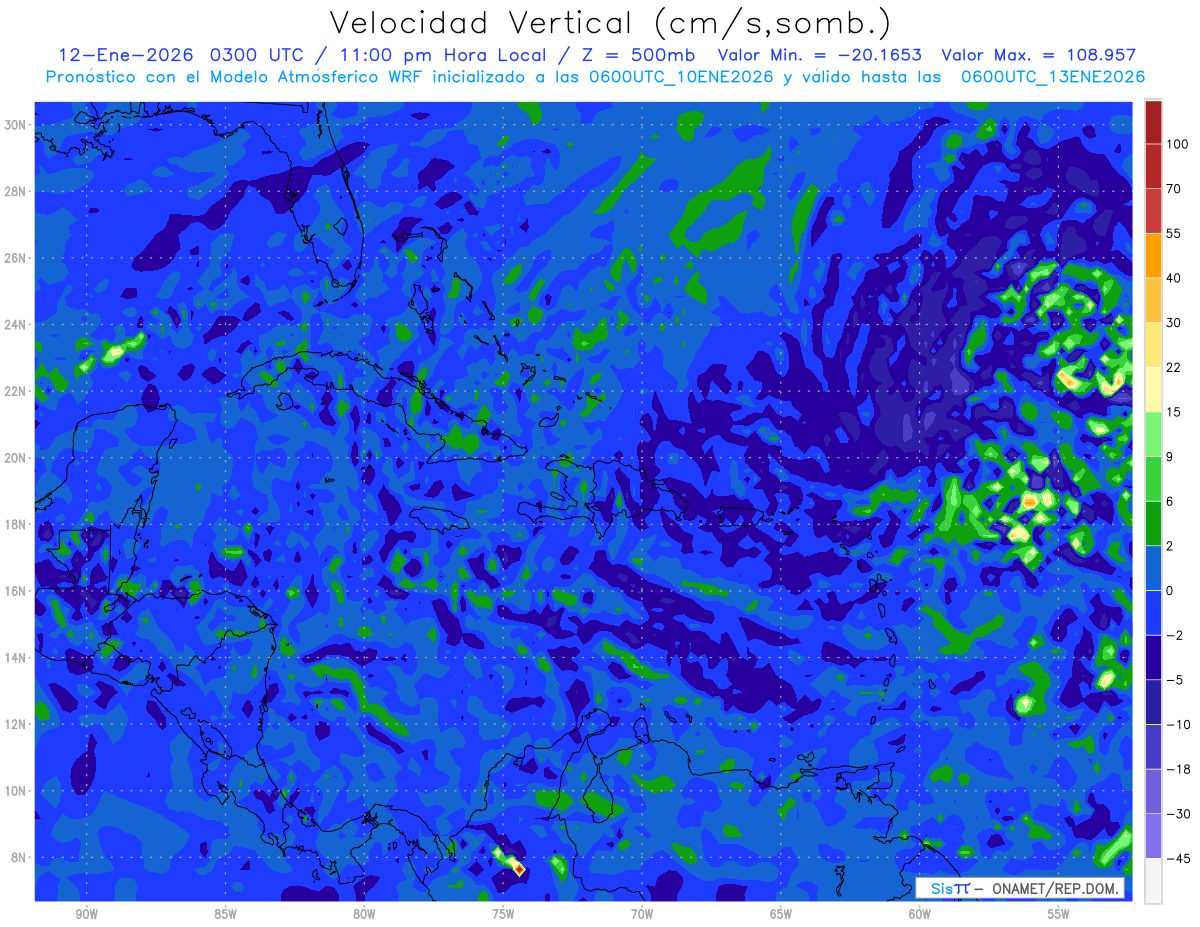Image resolution: width=1200 pixels, height=927 pixels.
Task: Click the 90W longitude axis label
Action: [86, 914]
